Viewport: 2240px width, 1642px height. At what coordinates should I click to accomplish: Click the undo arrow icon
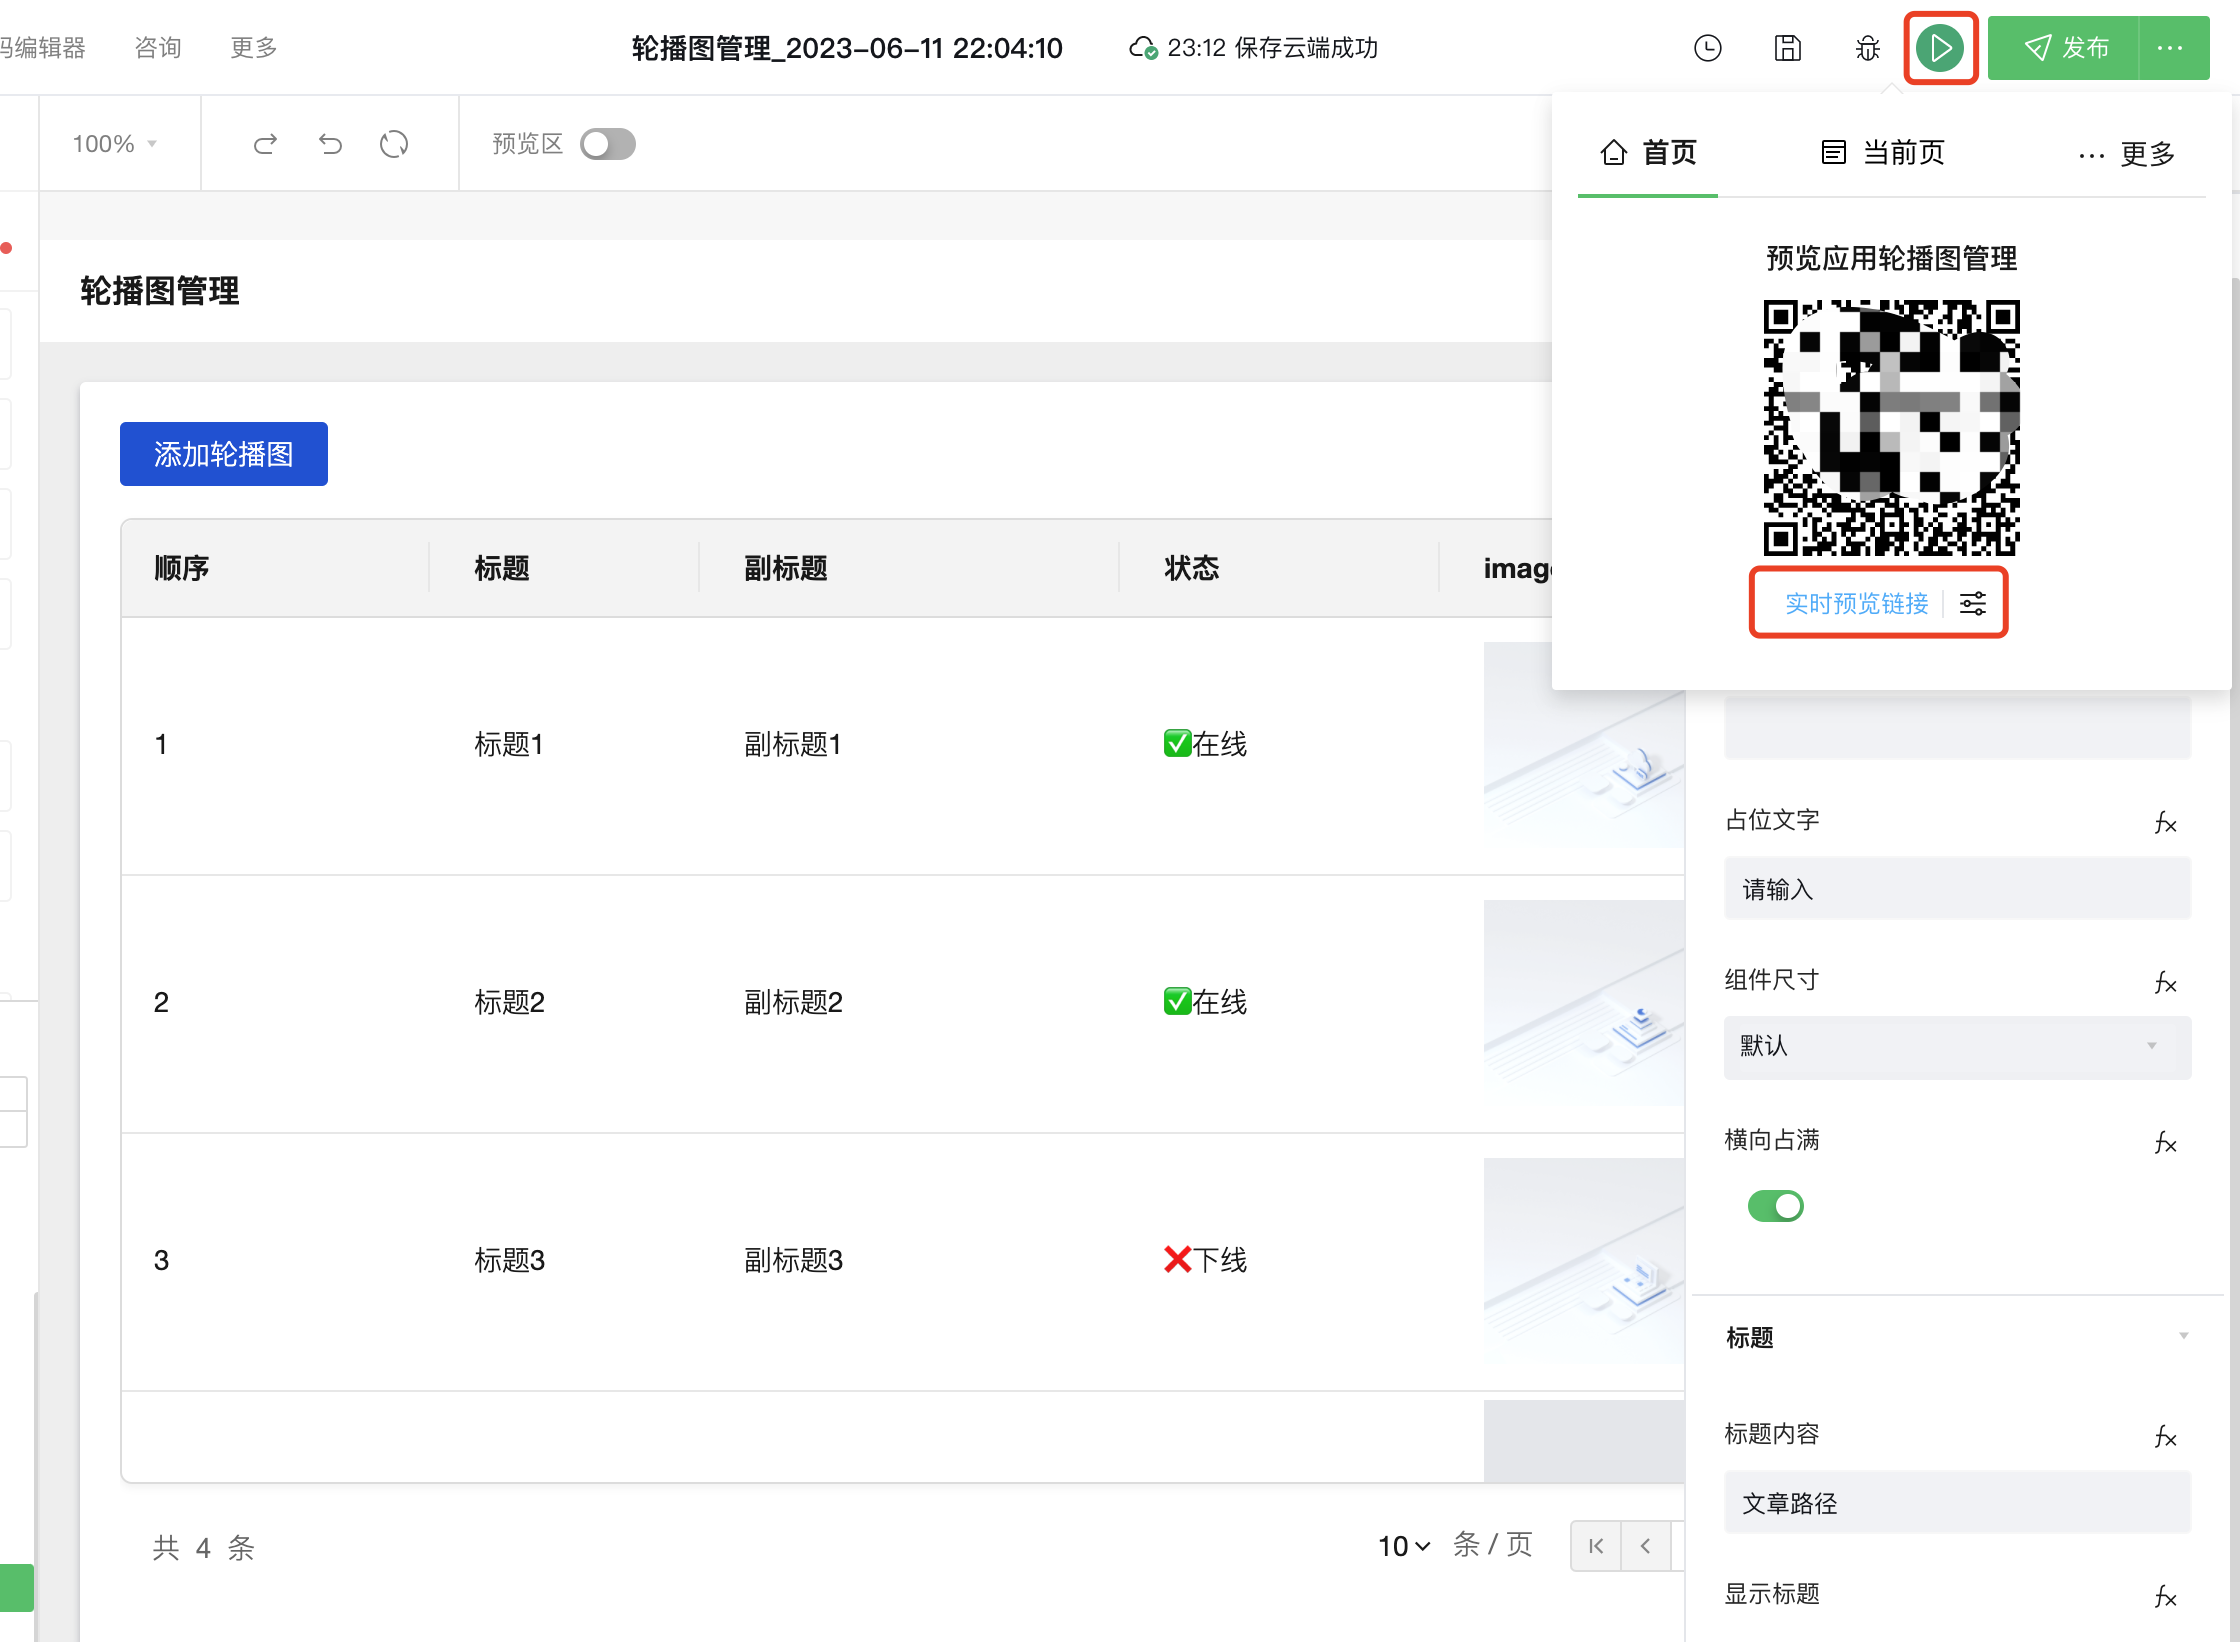tap(330, 144)
